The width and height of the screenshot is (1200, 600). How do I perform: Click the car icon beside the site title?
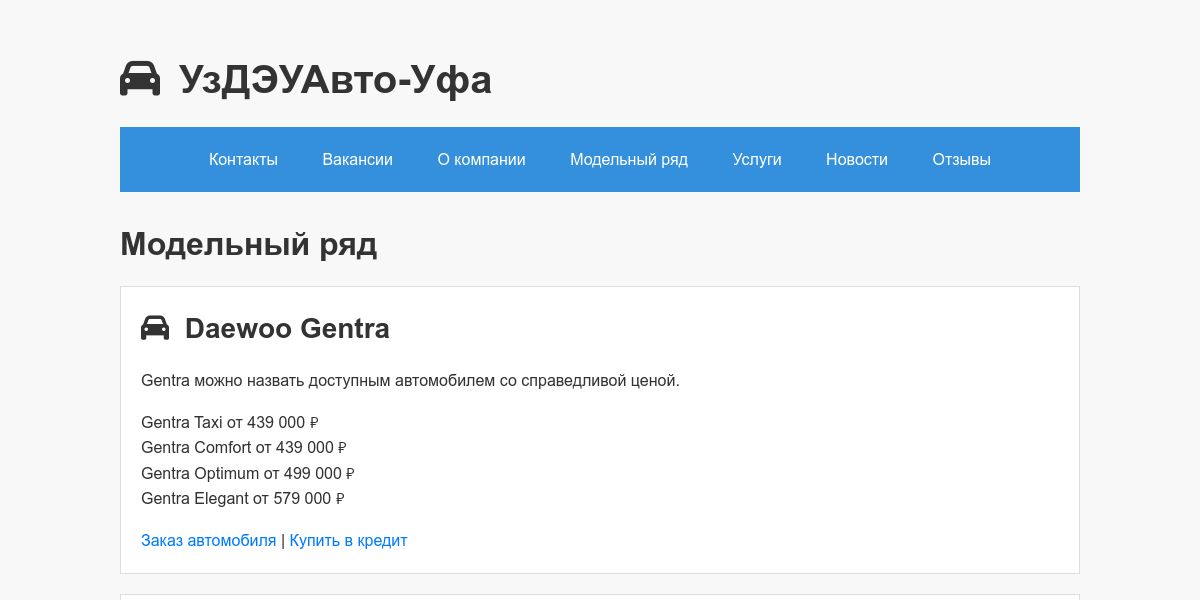[140, 79]
